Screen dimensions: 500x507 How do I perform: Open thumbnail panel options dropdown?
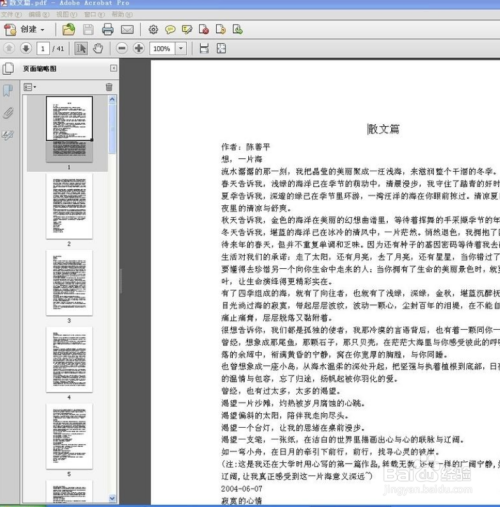click(30, 87)
